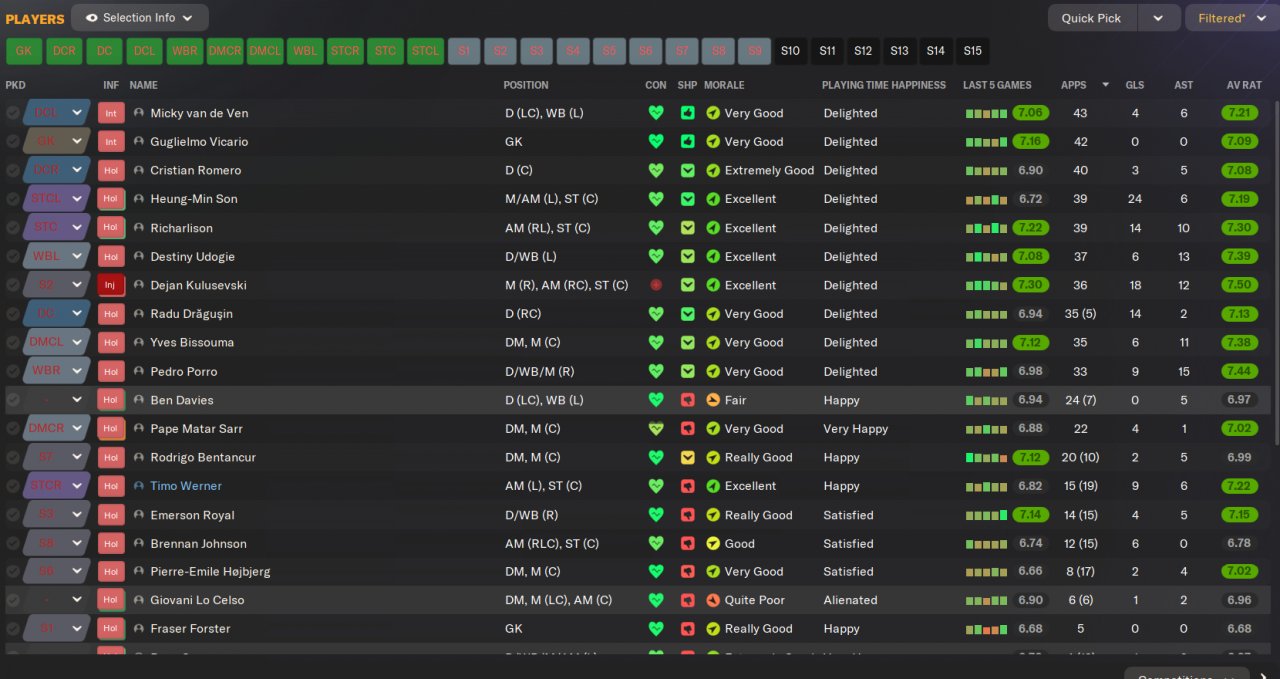This screenshot has width=1280, height=679.
Task: Click Emerson Royal's match sharpness icon
Action: point(687,515)
